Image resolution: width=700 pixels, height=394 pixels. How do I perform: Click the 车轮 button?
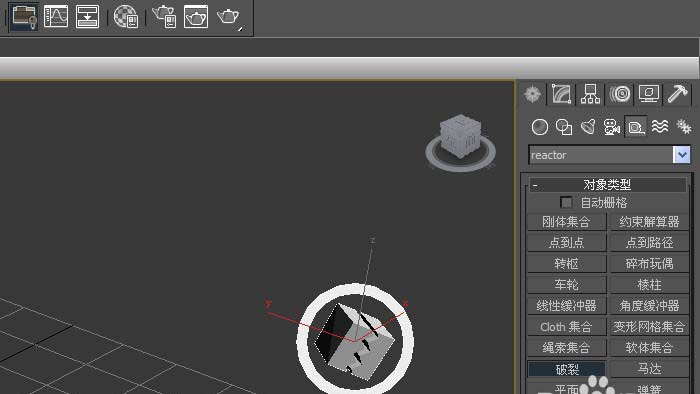[x=567, y=285]
